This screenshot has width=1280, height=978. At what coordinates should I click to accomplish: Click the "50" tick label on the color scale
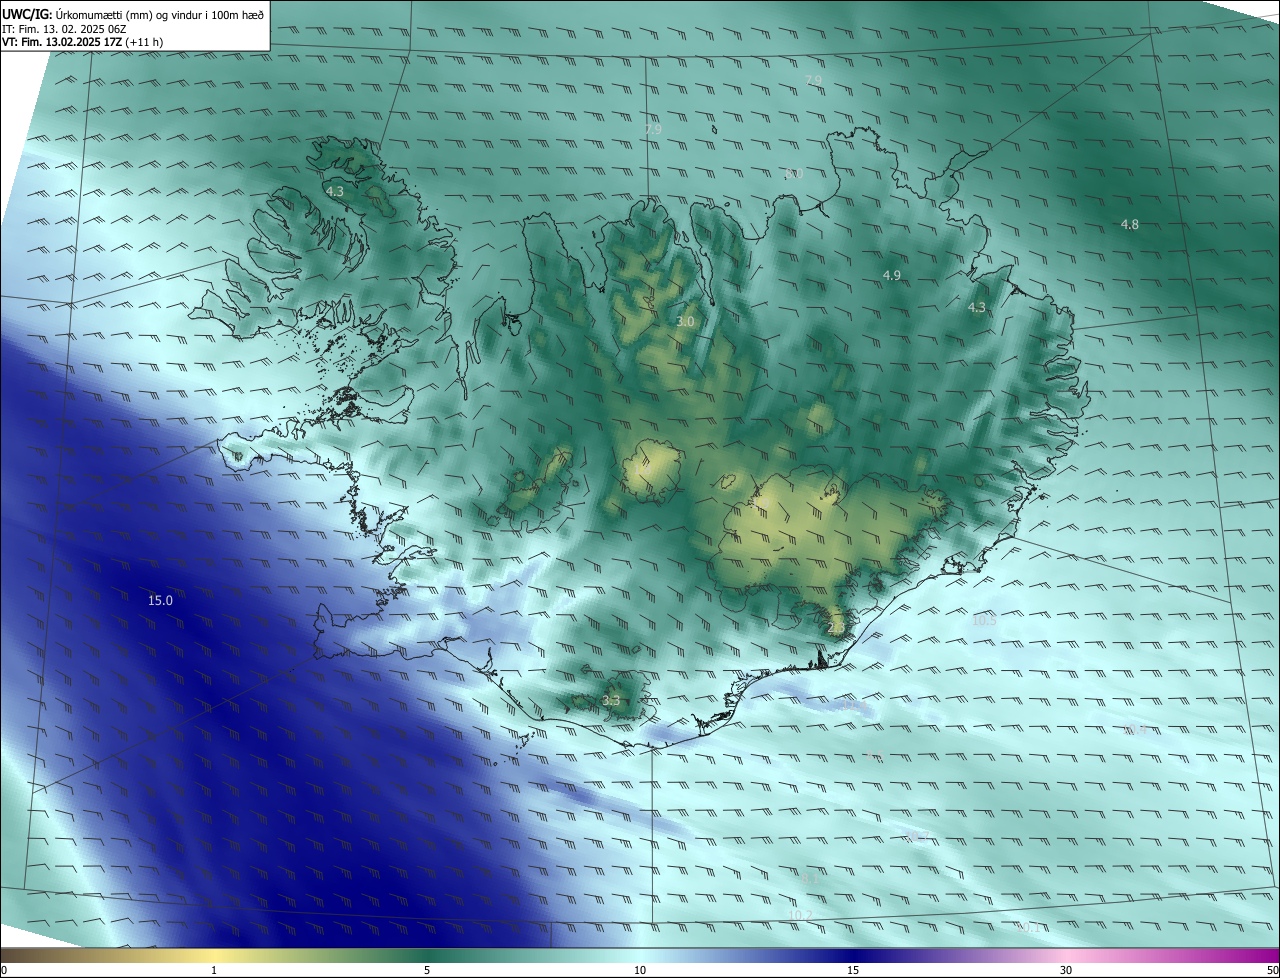pos(1272,970)
